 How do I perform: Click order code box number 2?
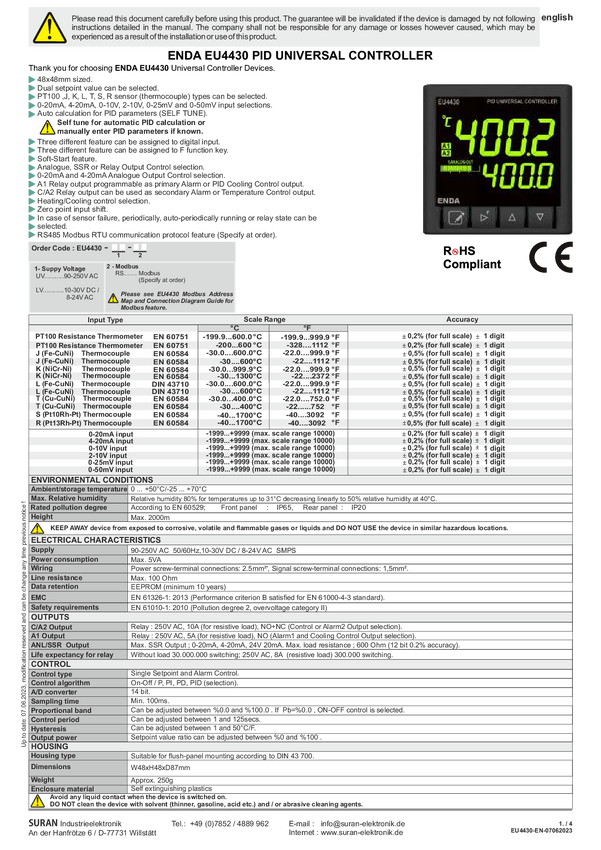pos(140,248)
